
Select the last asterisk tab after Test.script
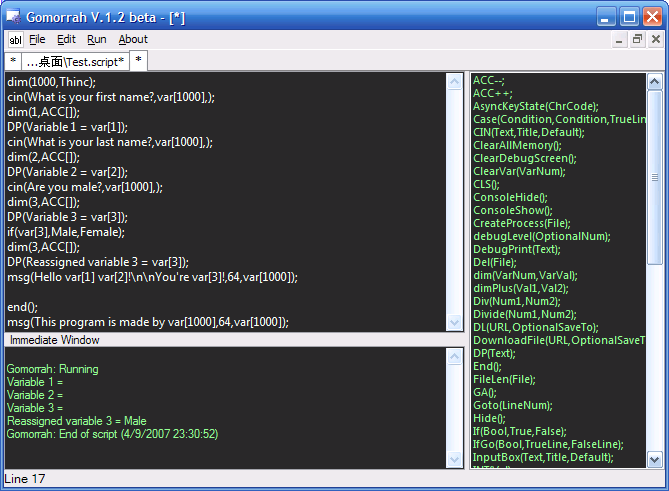point(139,62)
